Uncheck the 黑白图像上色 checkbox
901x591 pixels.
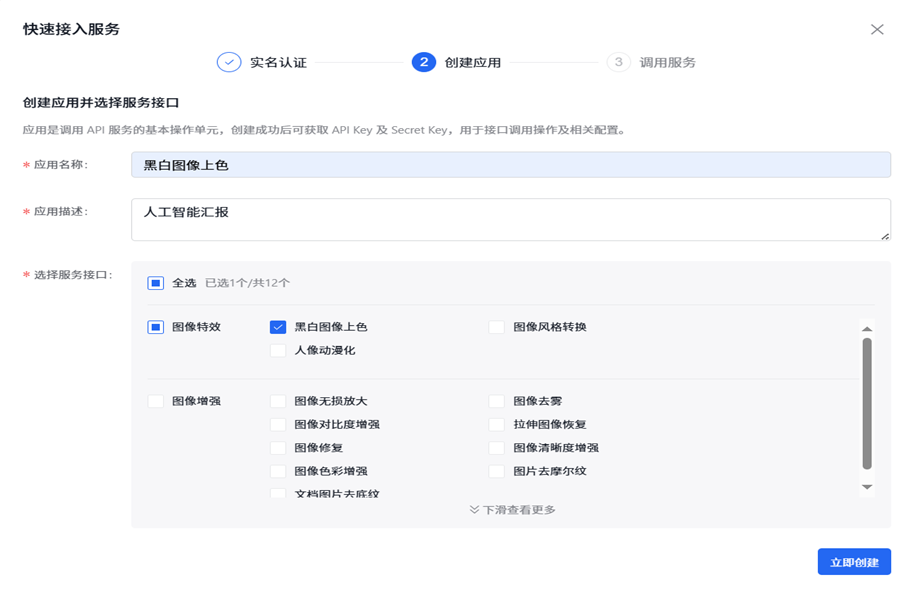point(278,327)
